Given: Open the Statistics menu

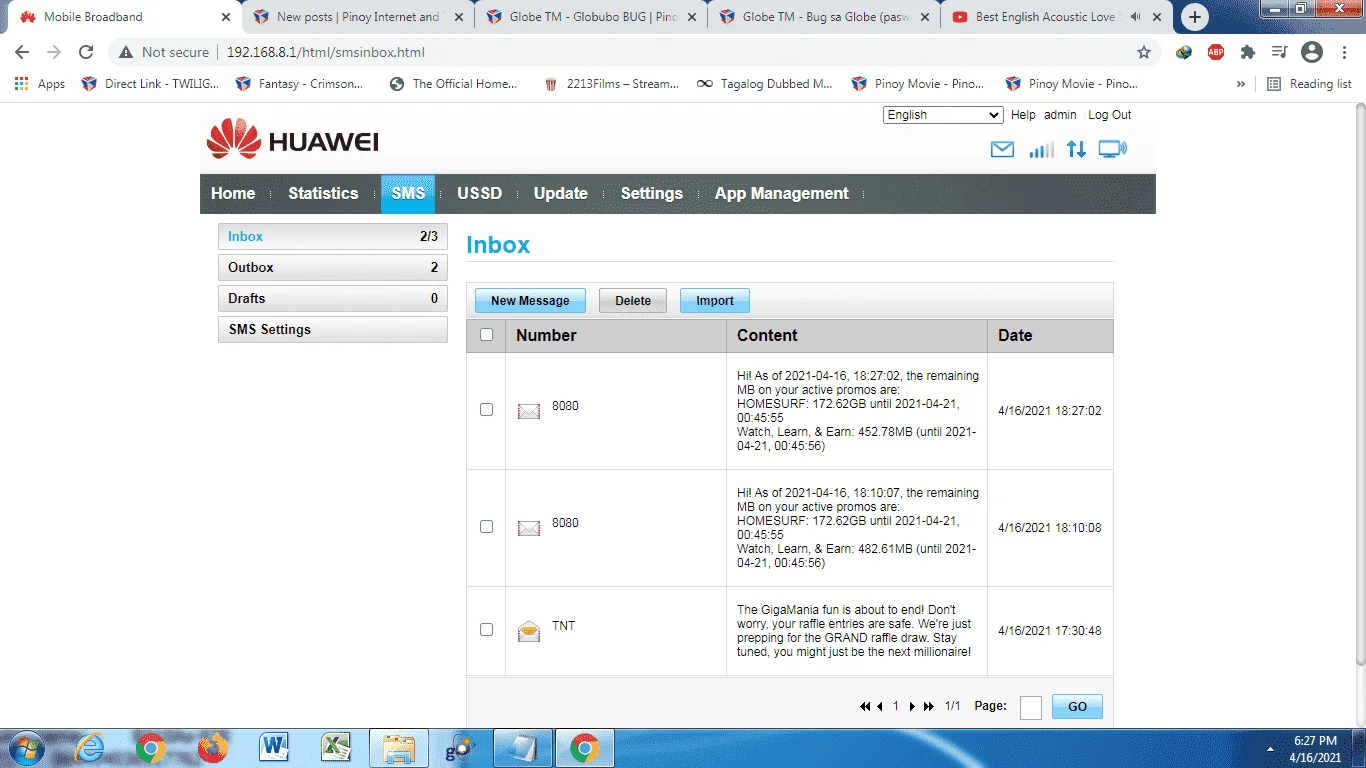Looking at the screenshot, I should pos(323,194).
